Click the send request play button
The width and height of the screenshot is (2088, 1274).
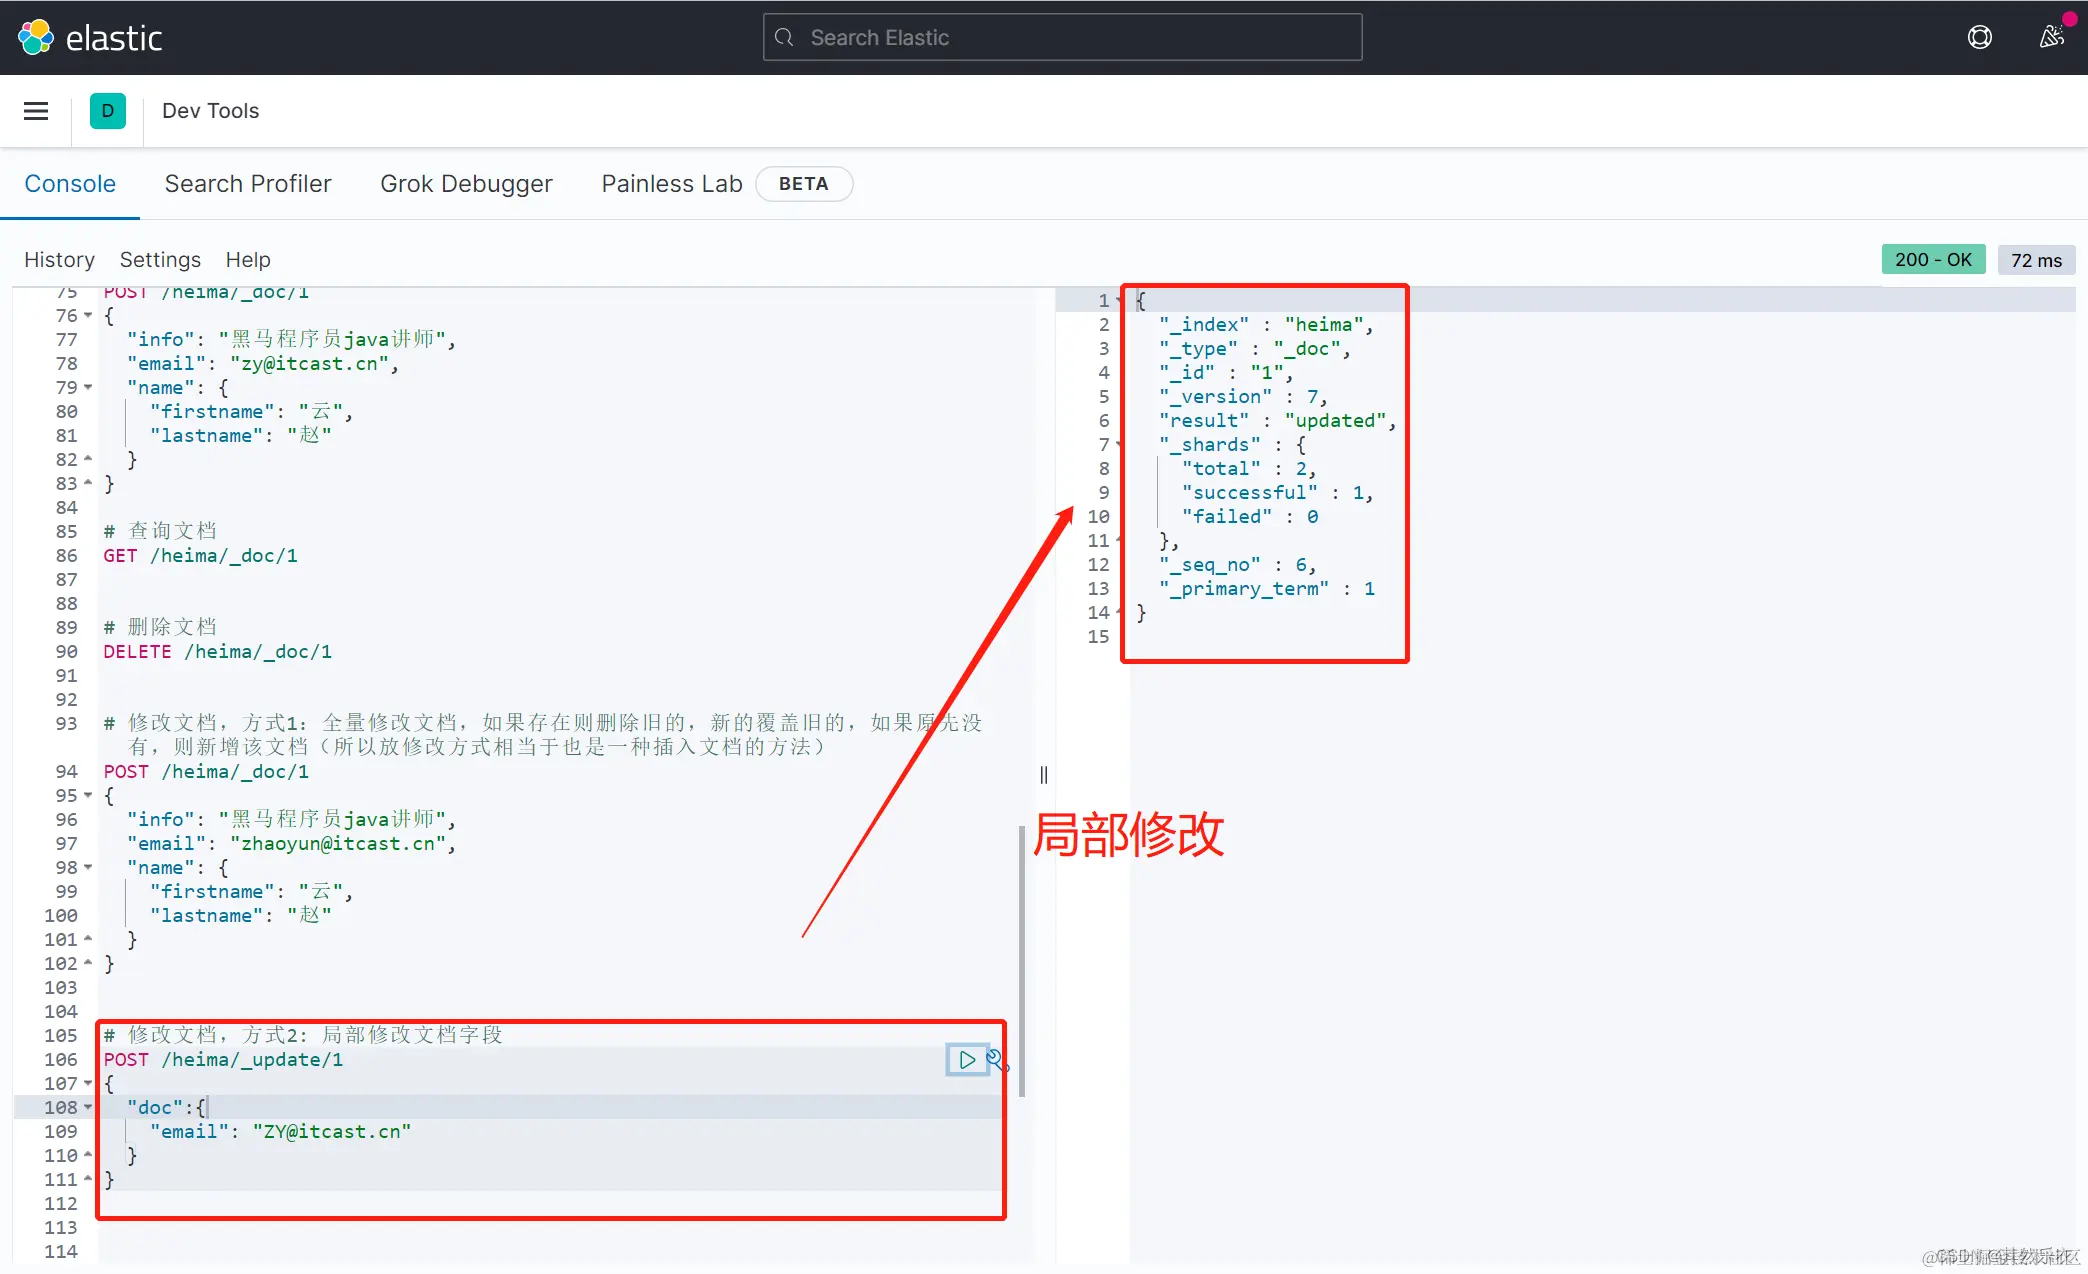[x=966, y=1060]
